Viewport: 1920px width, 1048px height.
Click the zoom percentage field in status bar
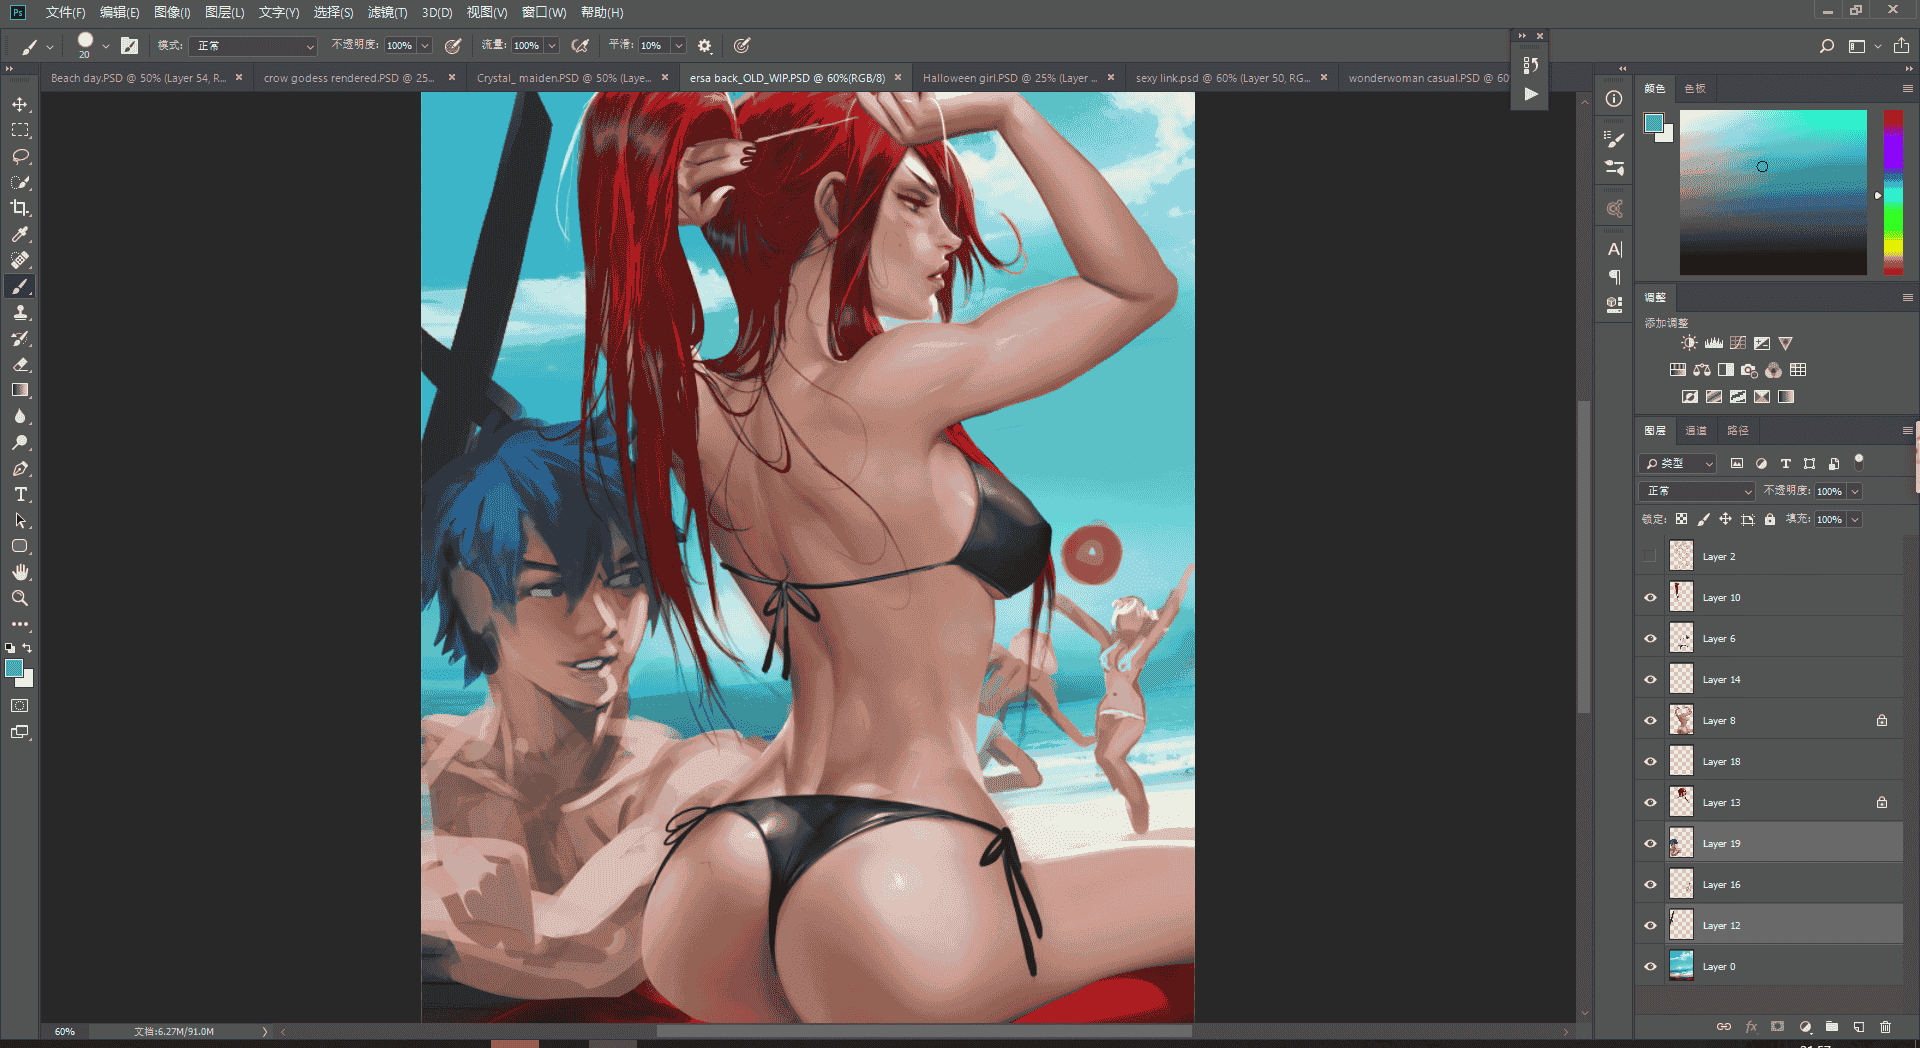tap(65, 1031)
